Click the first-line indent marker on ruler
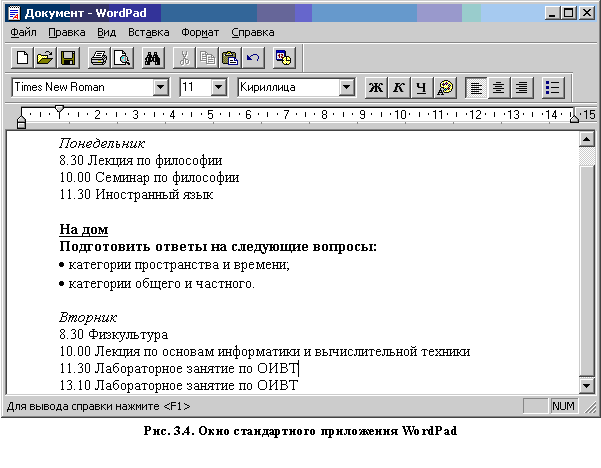 59,109
